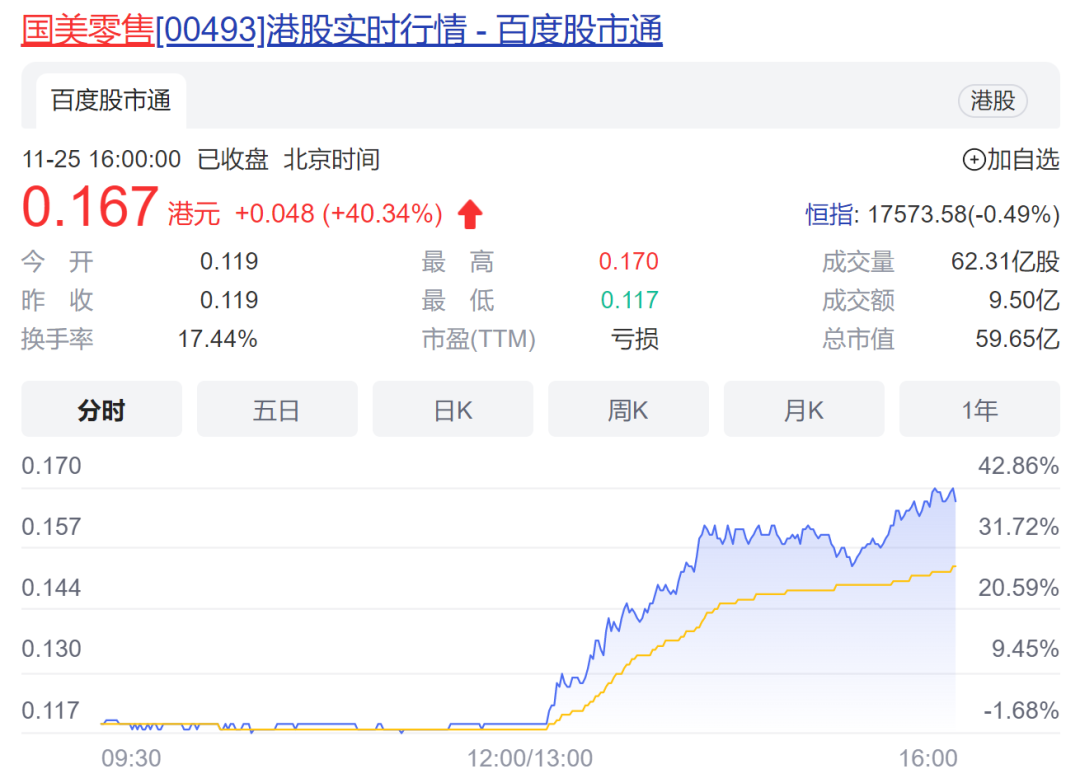
Task: Click the 换手率 label
Action: 57,339
